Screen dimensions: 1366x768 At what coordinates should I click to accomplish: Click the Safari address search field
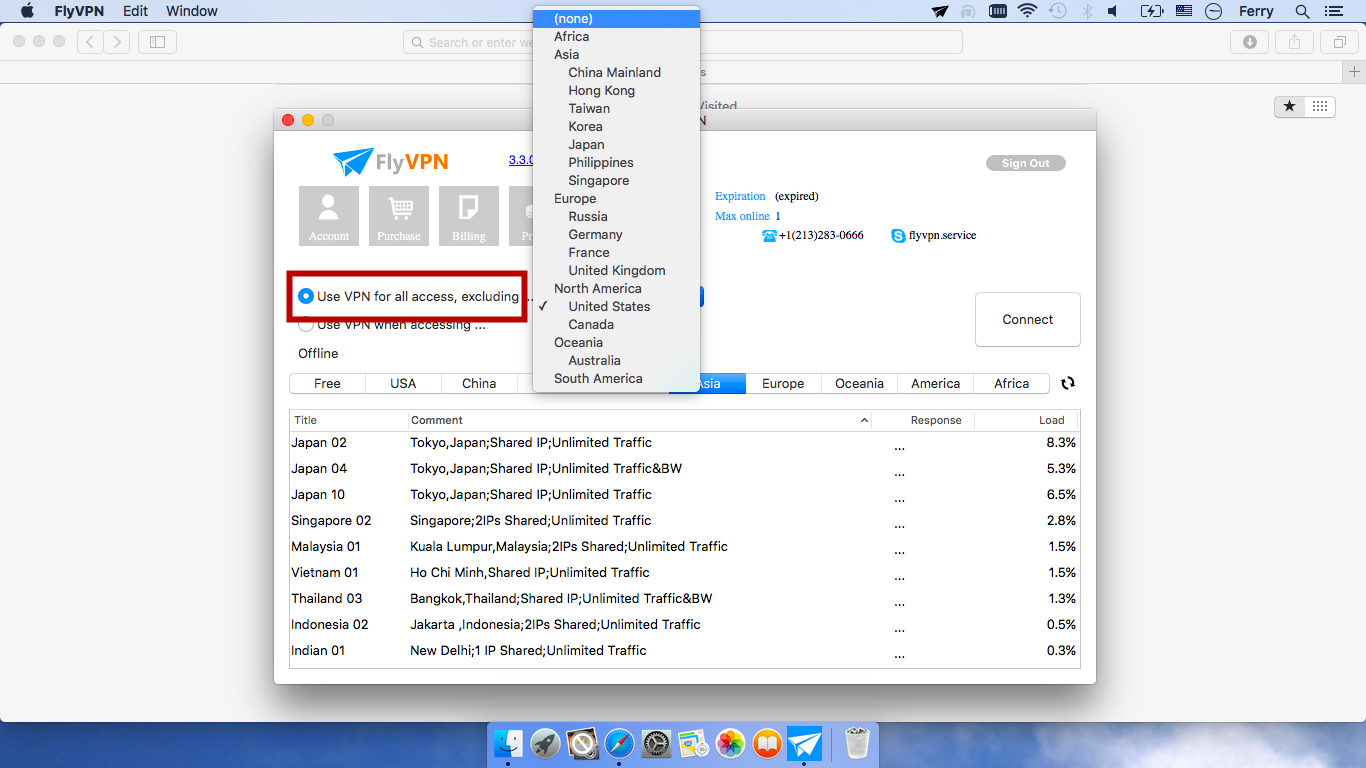tap(683, 42)
